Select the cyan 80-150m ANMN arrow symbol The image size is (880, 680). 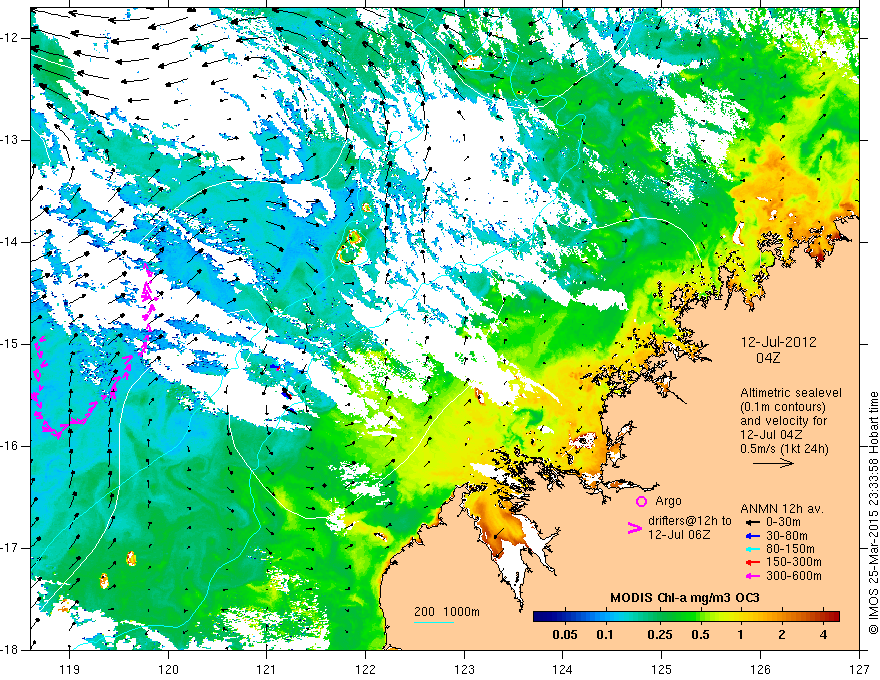coord(752,549)
